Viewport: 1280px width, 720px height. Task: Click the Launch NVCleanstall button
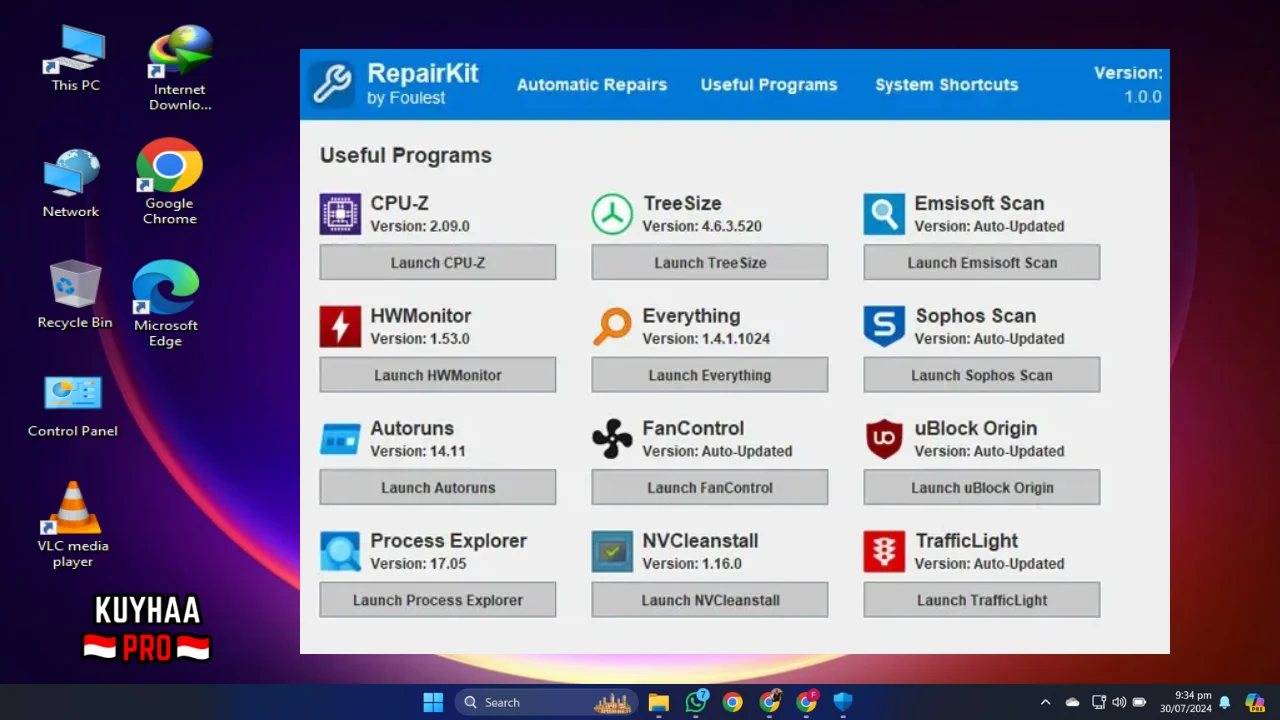click(710, 600)
